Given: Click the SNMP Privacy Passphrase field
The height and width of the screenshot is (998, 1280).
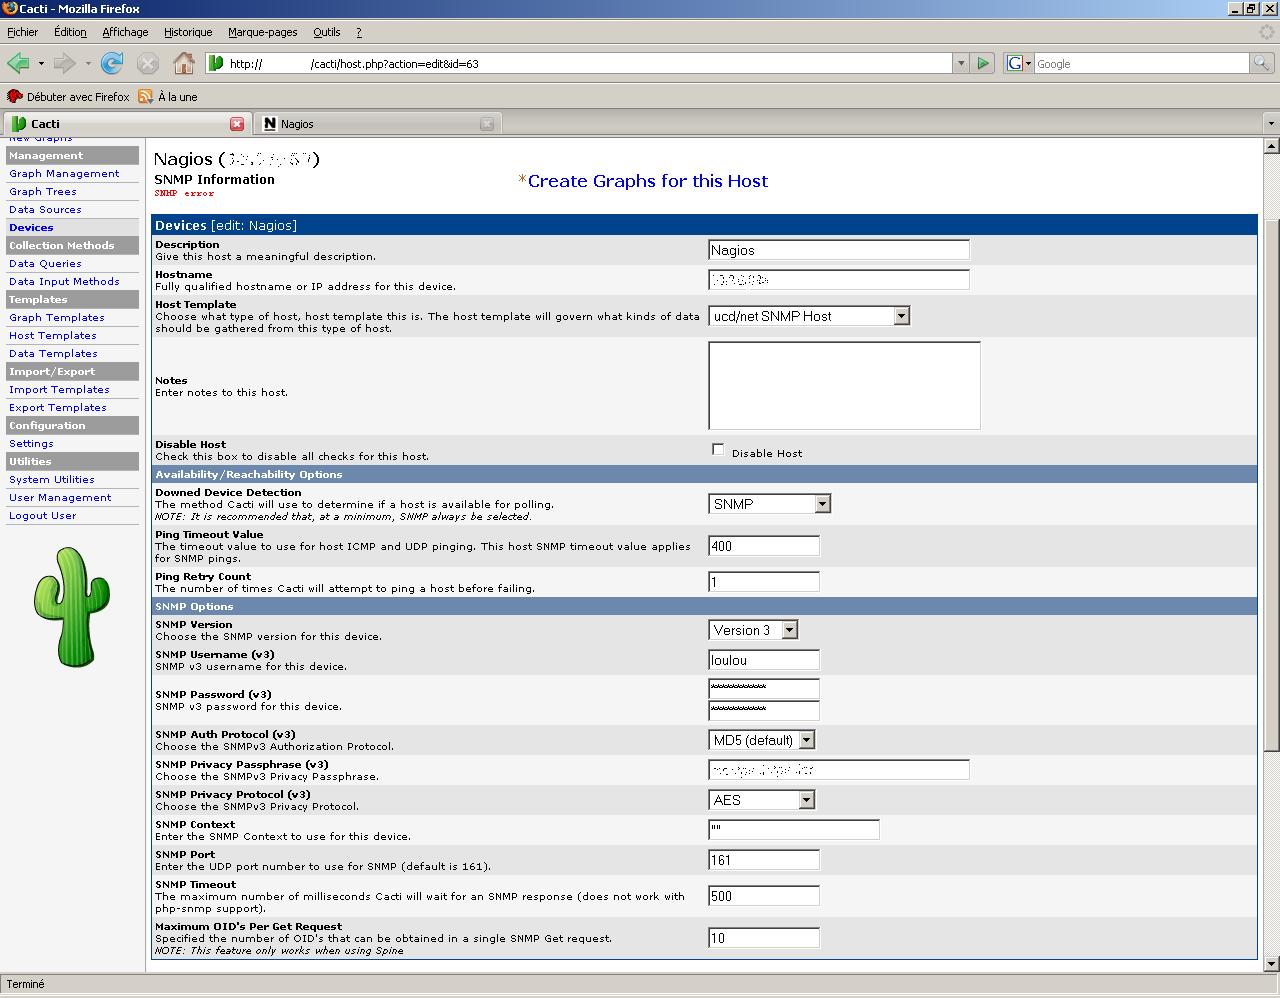Looking at the screenshot, I should click(x=839, y=770).
